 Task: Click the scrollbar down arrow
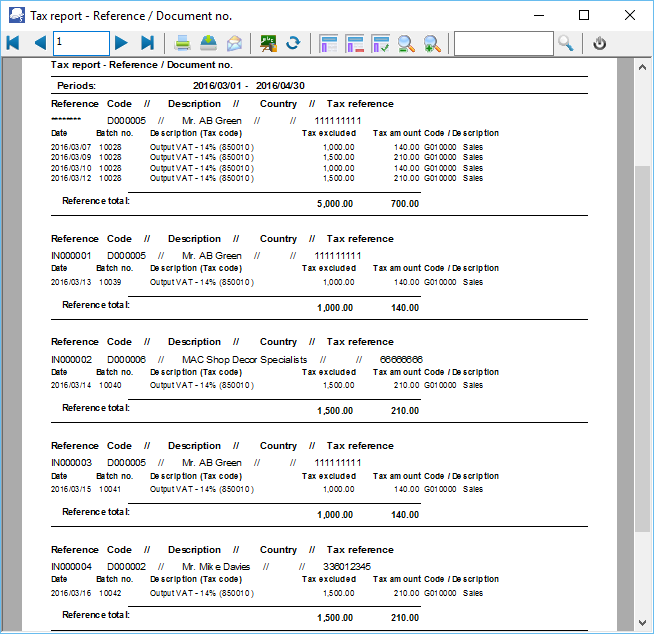[644, 623]
